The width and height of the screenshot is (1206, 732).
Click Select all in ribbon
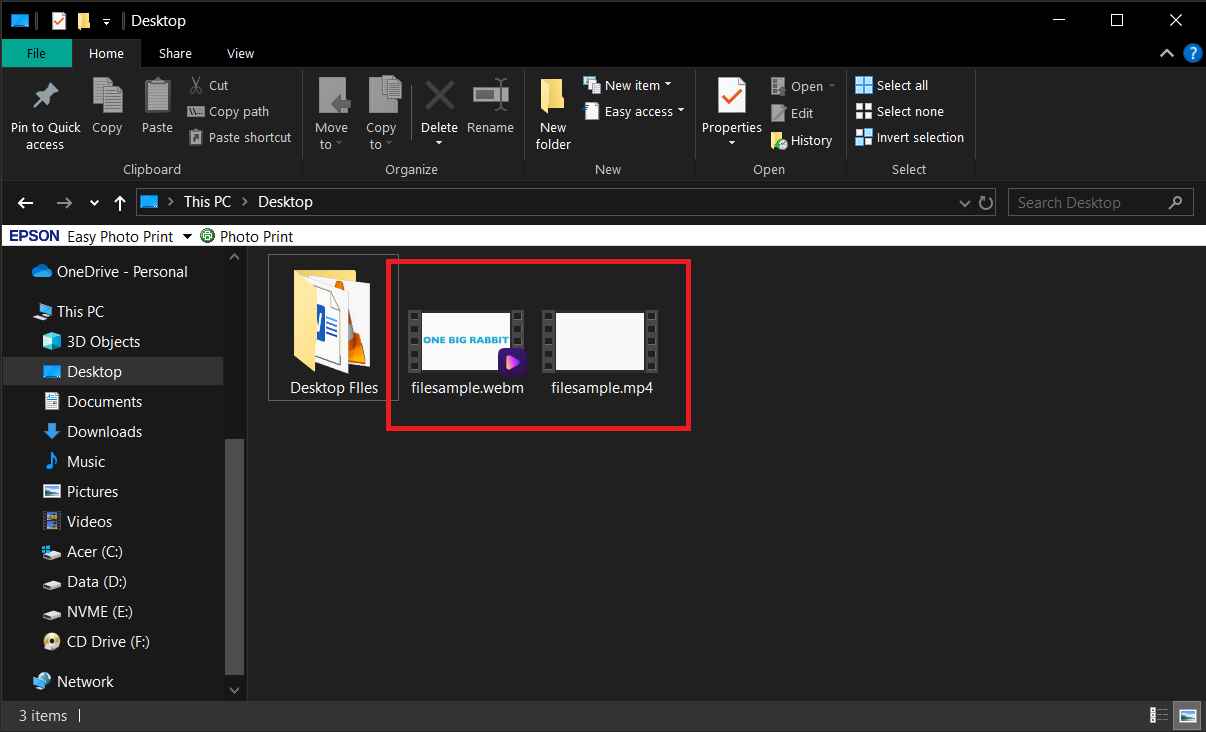click(892, 86)
